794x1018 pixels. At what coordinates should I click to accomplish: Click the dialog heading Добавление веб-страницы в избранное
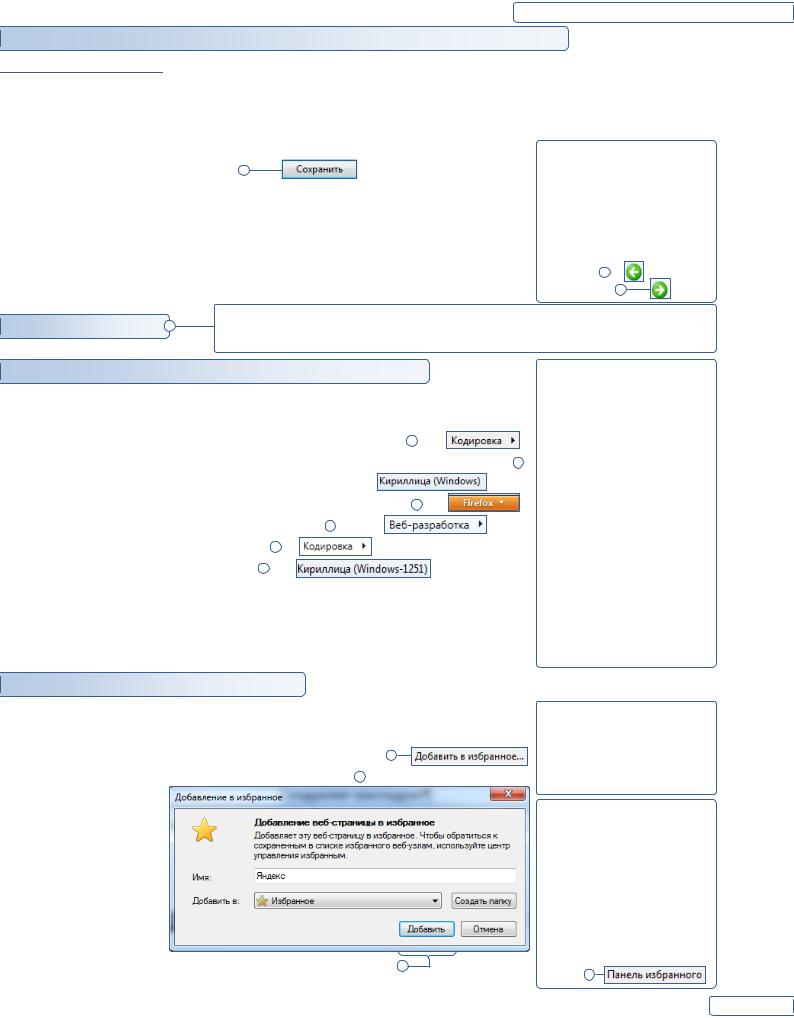point(344,822)
